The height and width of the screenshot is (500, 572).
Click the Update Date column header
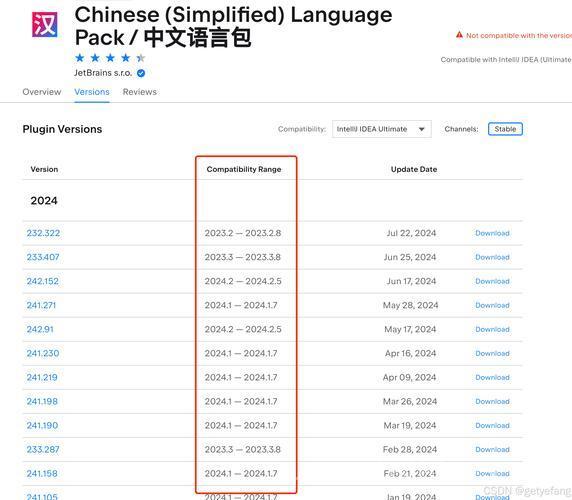pyautogui.click(x=414, y=169)
